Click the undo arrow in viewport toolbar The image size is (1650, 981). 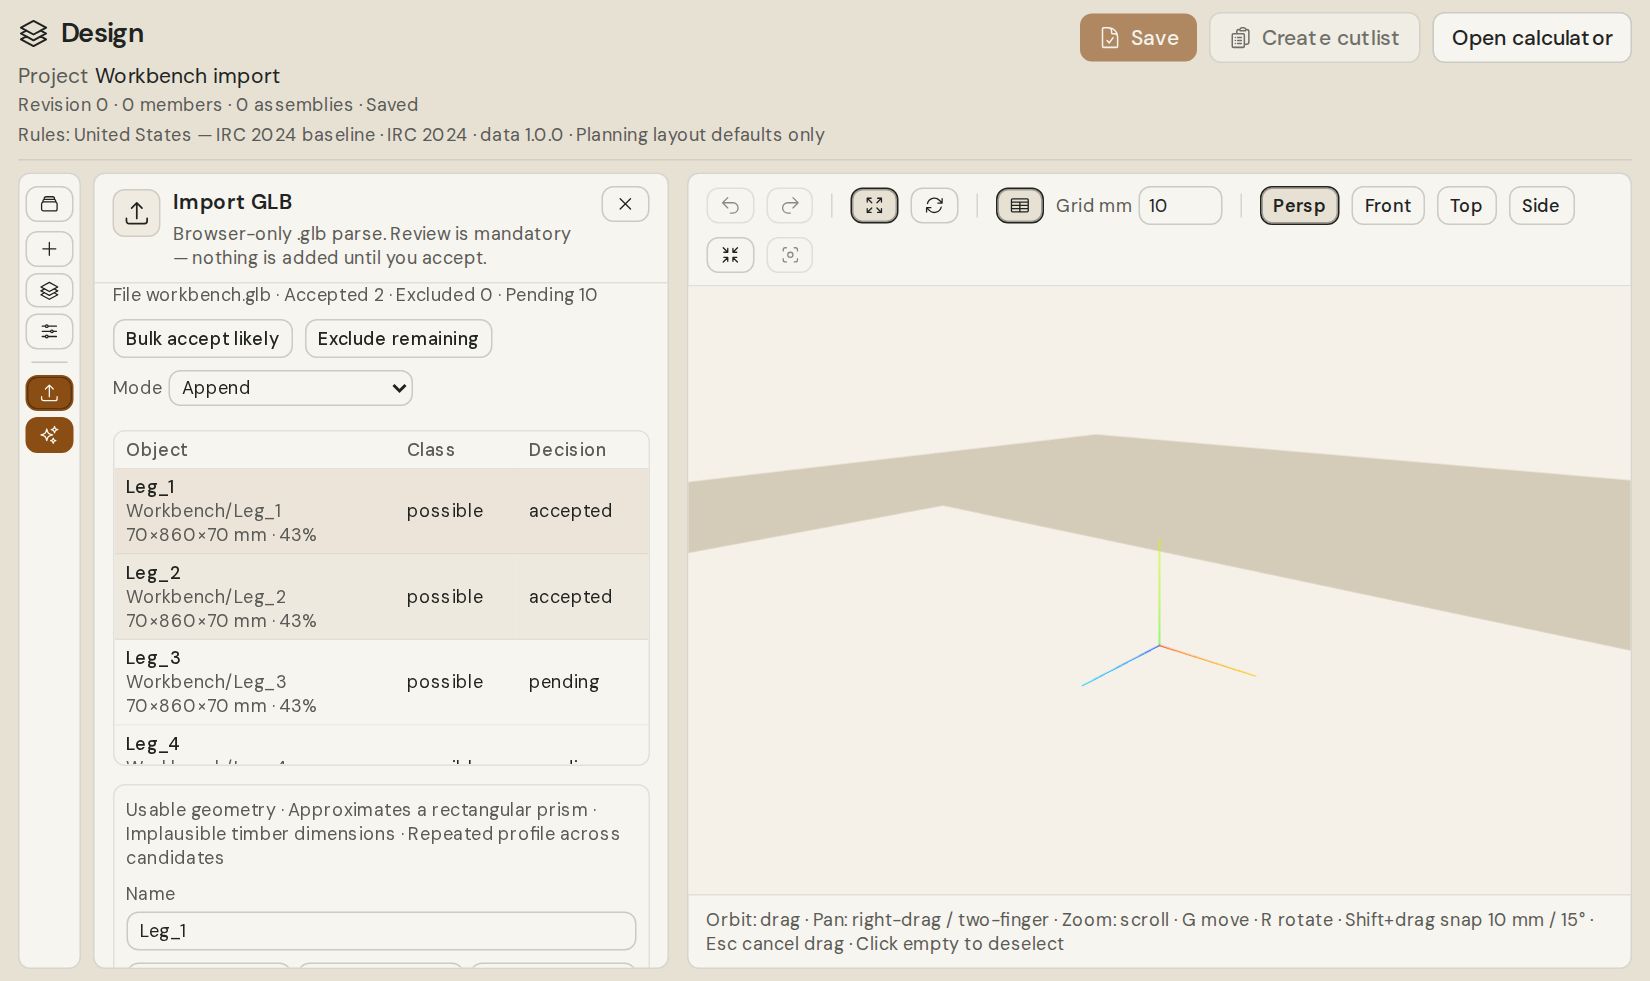[x=730, y=206]
